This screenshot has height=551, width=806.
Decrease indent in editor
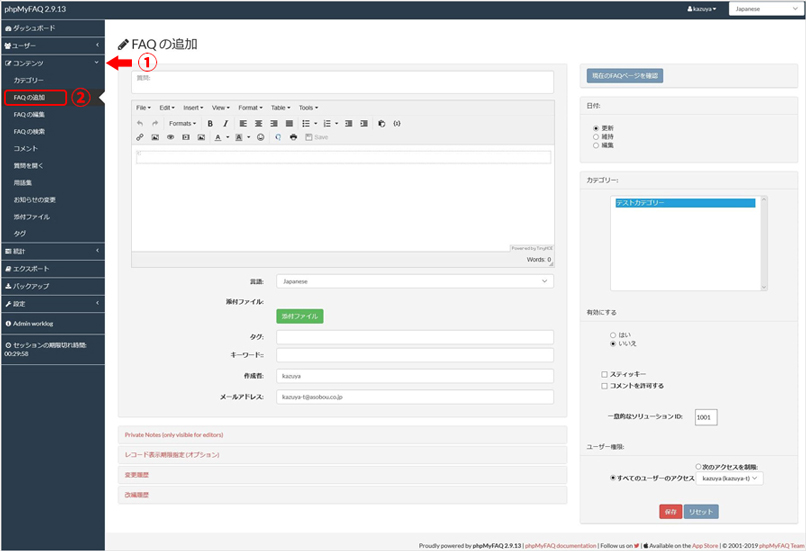click(x=349, y=123)
